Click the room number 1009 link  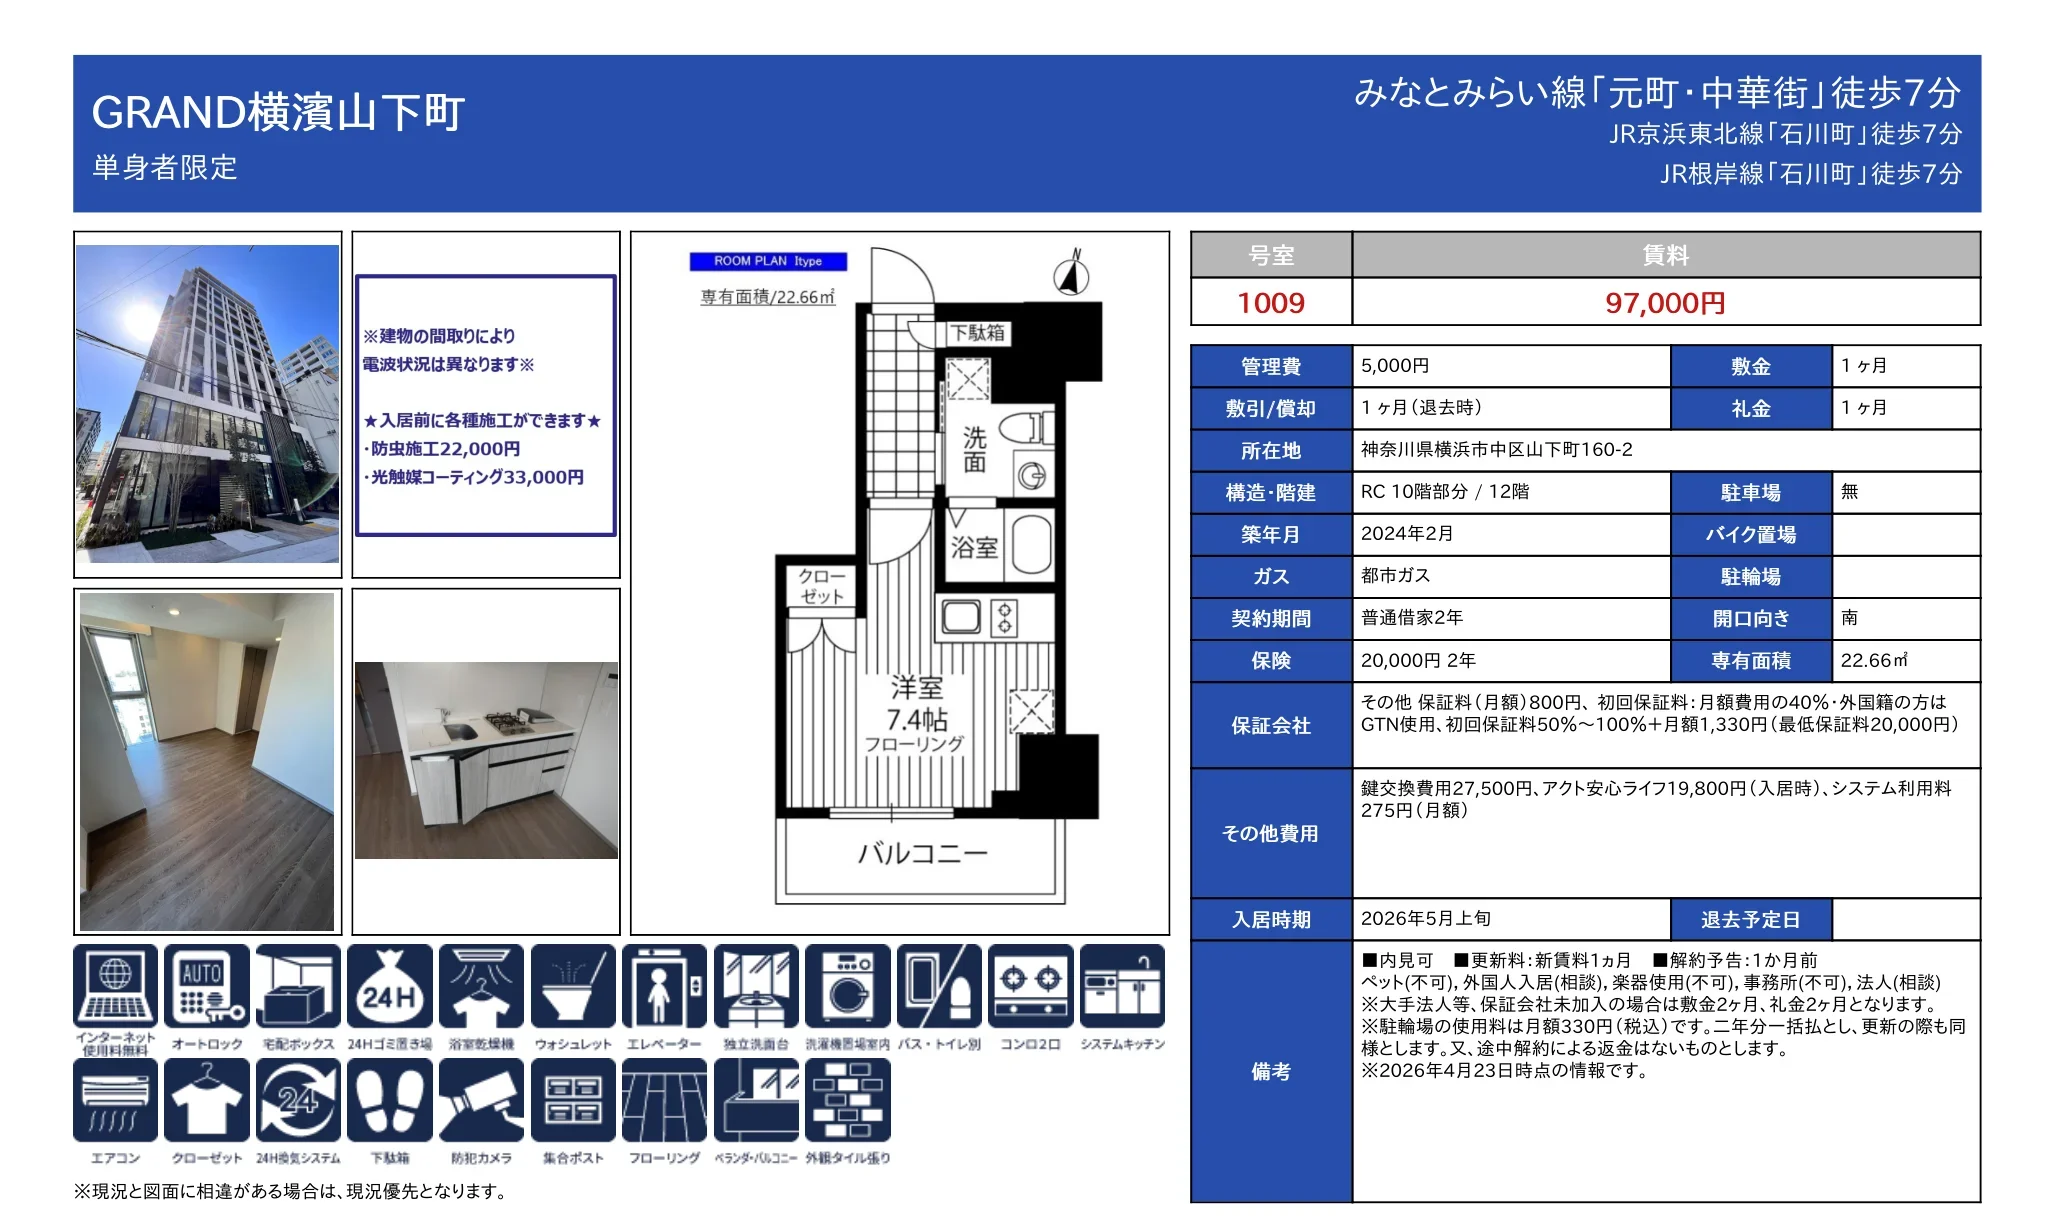click(1270, 303)
